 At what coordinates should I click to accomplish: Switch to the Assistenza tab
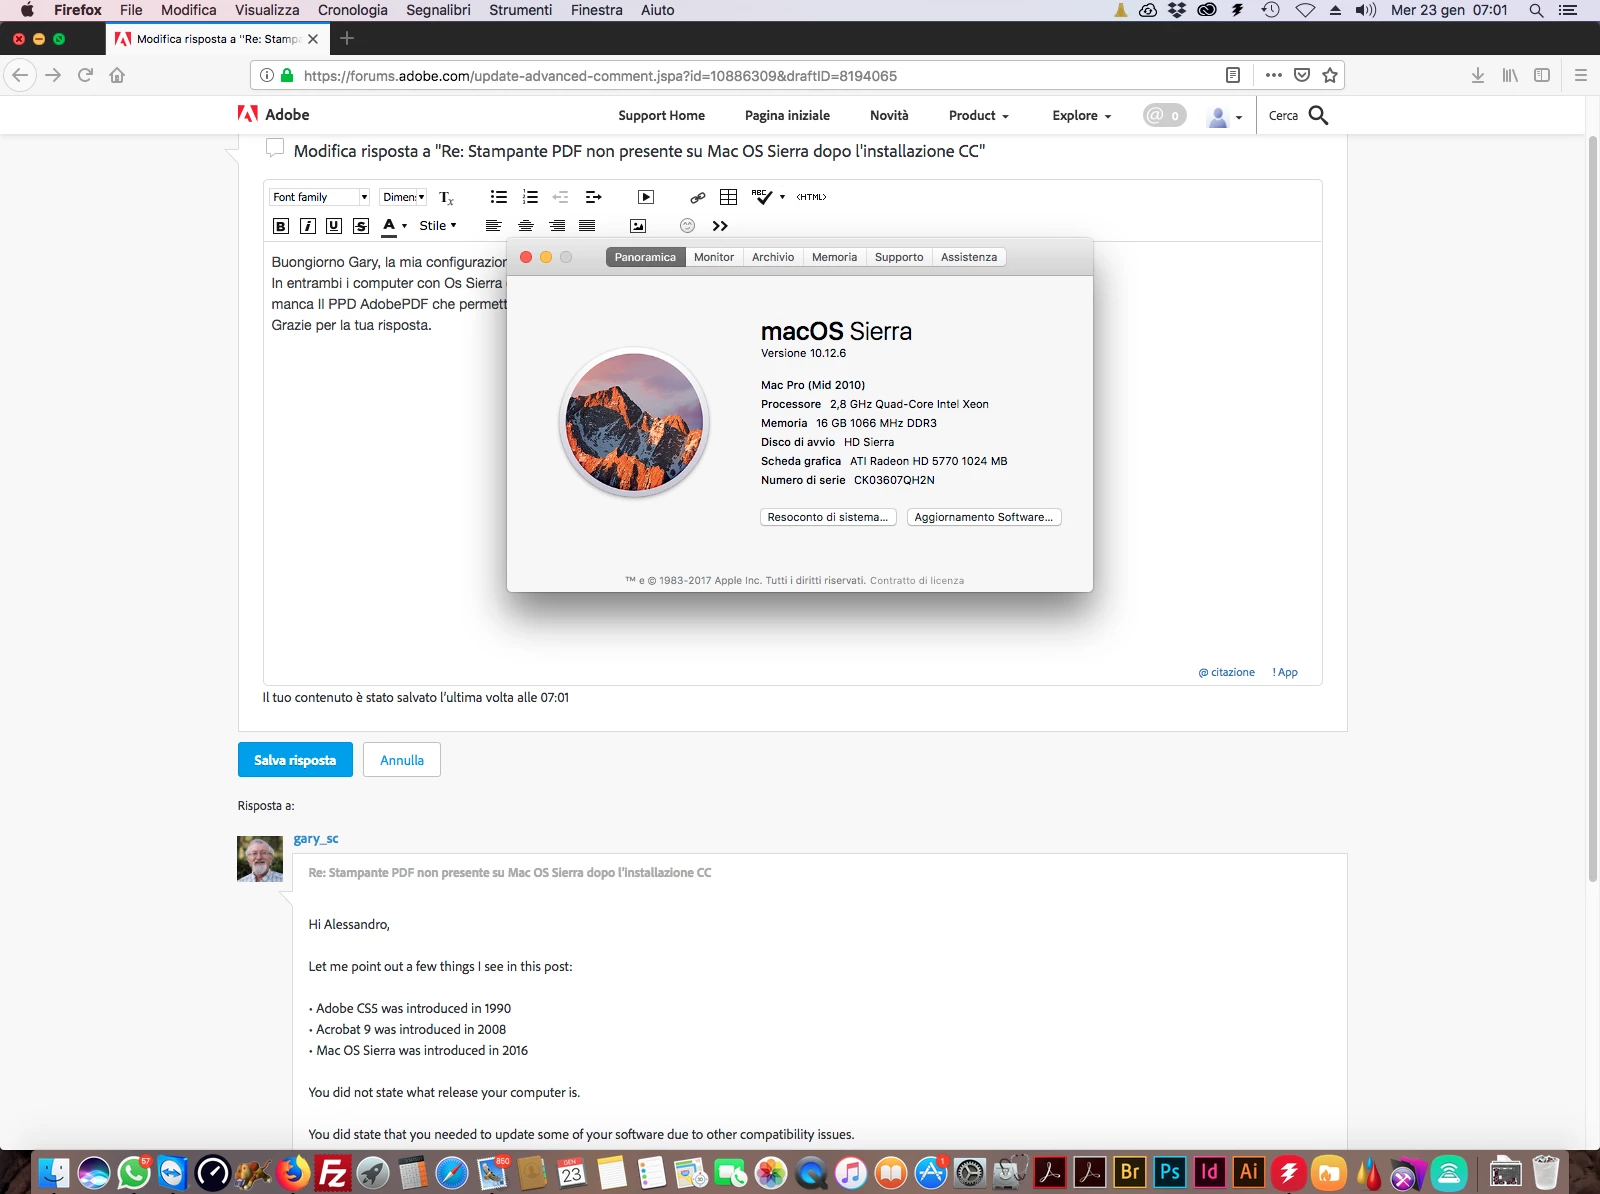tap(969, 257)
